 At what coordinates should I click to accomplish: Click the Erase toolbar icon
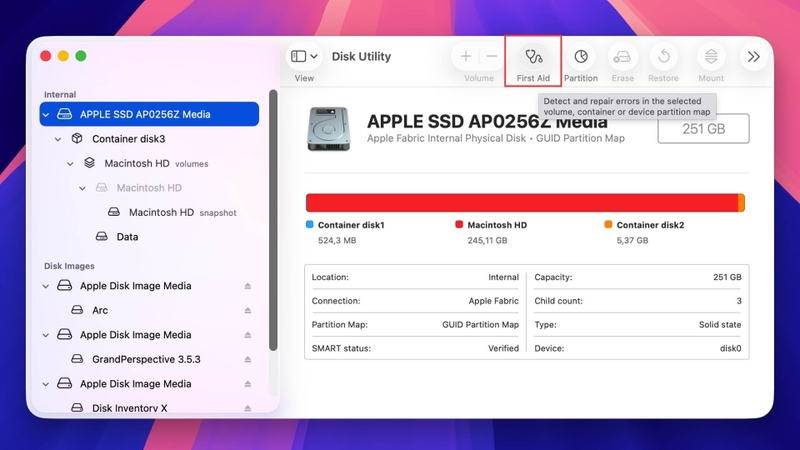pyautogui.click(x=622, y=57)
